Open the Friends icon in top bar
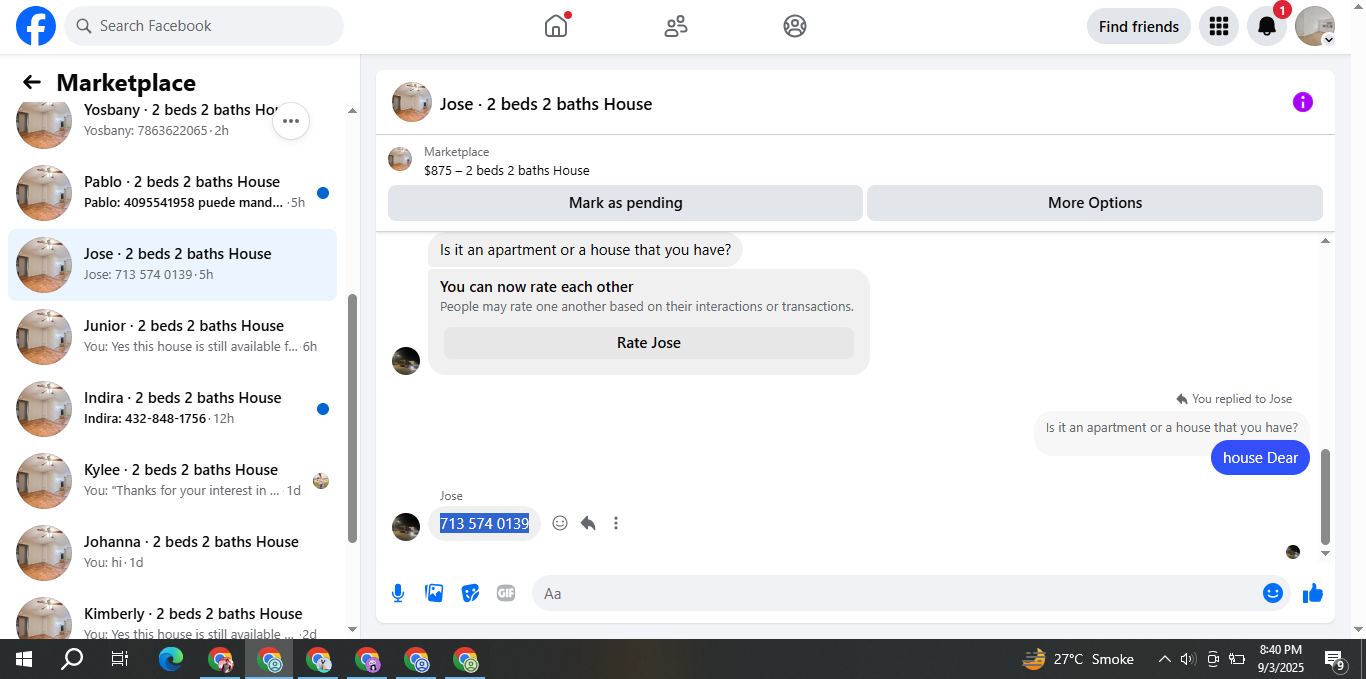This screenshot has height=679, width=1366. click(x=676, y=26)
